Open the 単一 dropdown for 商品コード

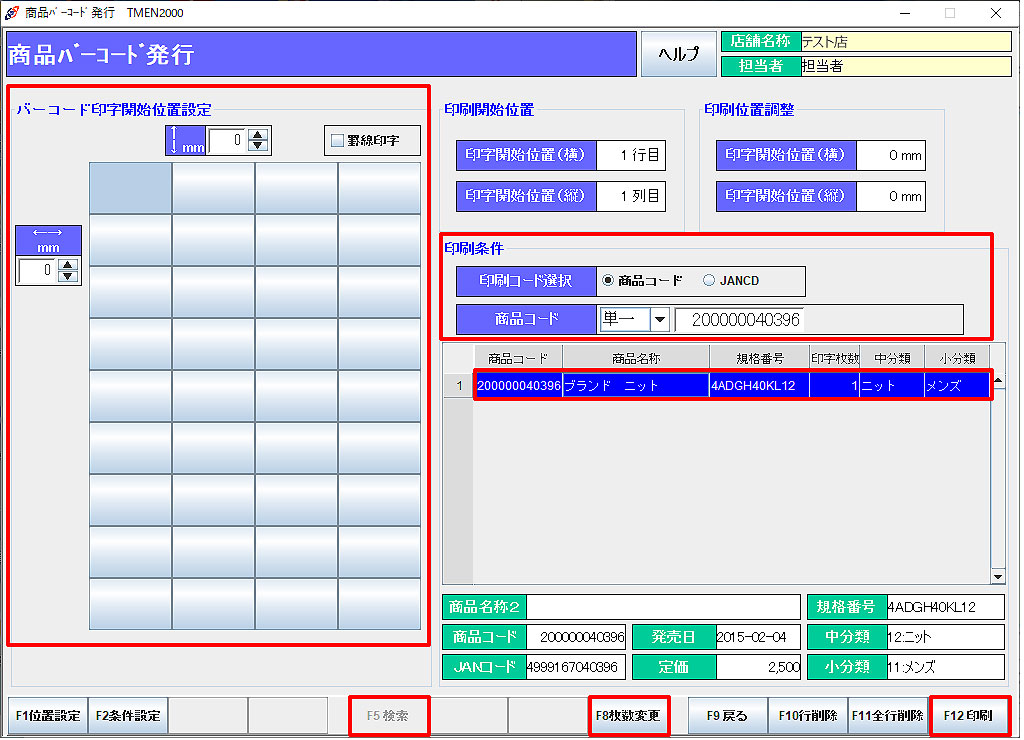coord(659,320)
